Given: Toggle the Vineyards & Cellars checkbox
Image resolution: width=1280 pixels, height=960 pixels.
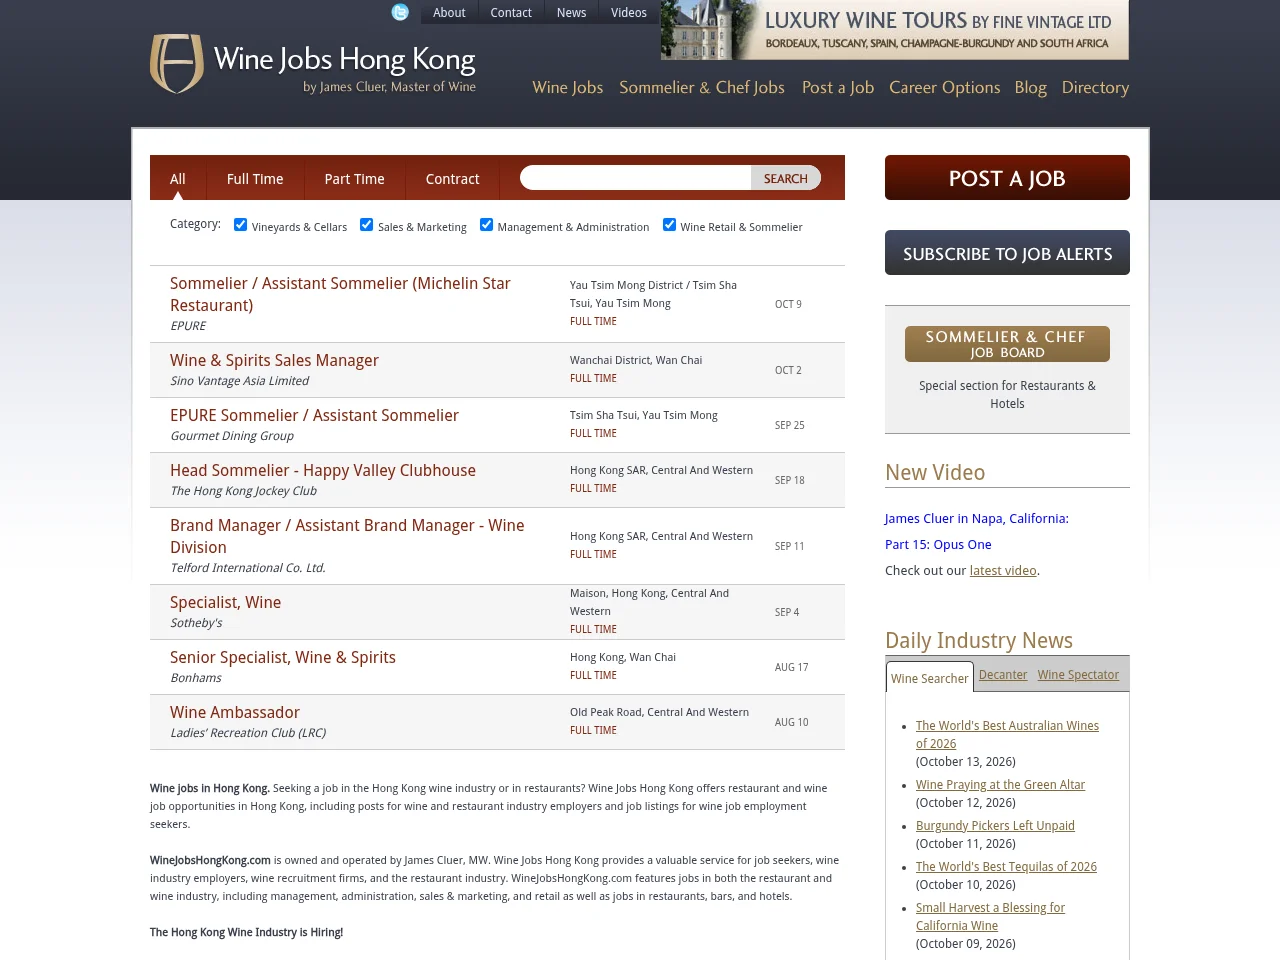Looking at the screenshot, I should pyautogui.click(x=240, y=225).
